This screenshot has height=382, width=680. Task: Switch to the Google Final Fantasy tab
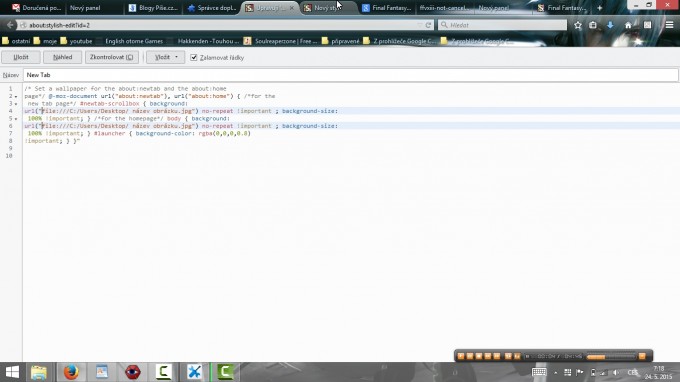click(x=387, y=8)
